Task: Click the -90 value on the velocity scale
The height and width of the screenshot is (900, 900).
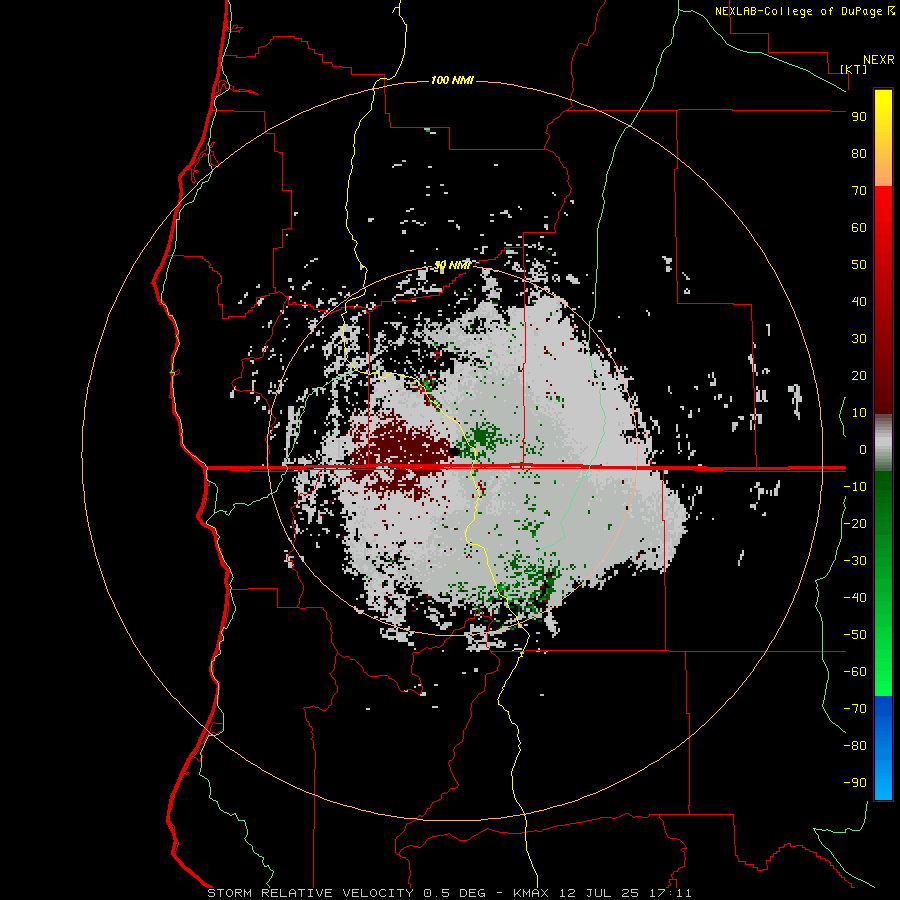Action: point(855,782)
